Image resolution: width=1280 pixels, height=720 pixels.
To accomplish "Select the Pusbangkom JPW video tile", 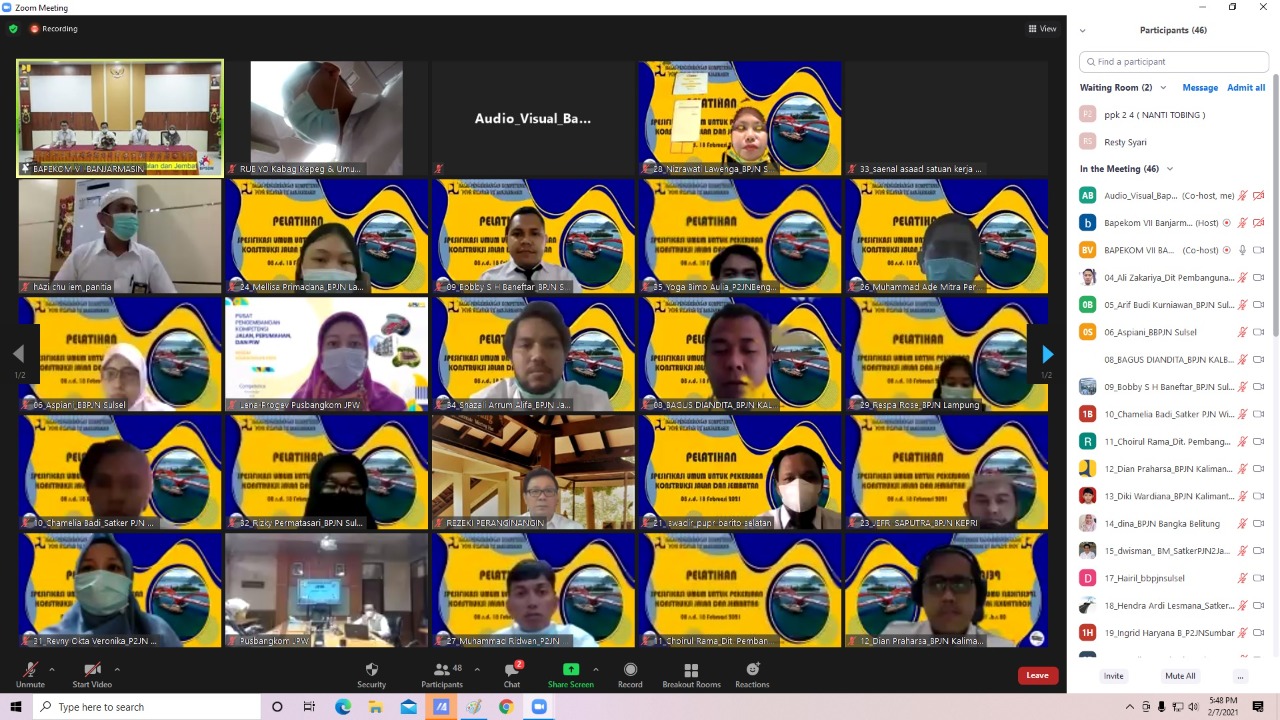I will [326, 589].
